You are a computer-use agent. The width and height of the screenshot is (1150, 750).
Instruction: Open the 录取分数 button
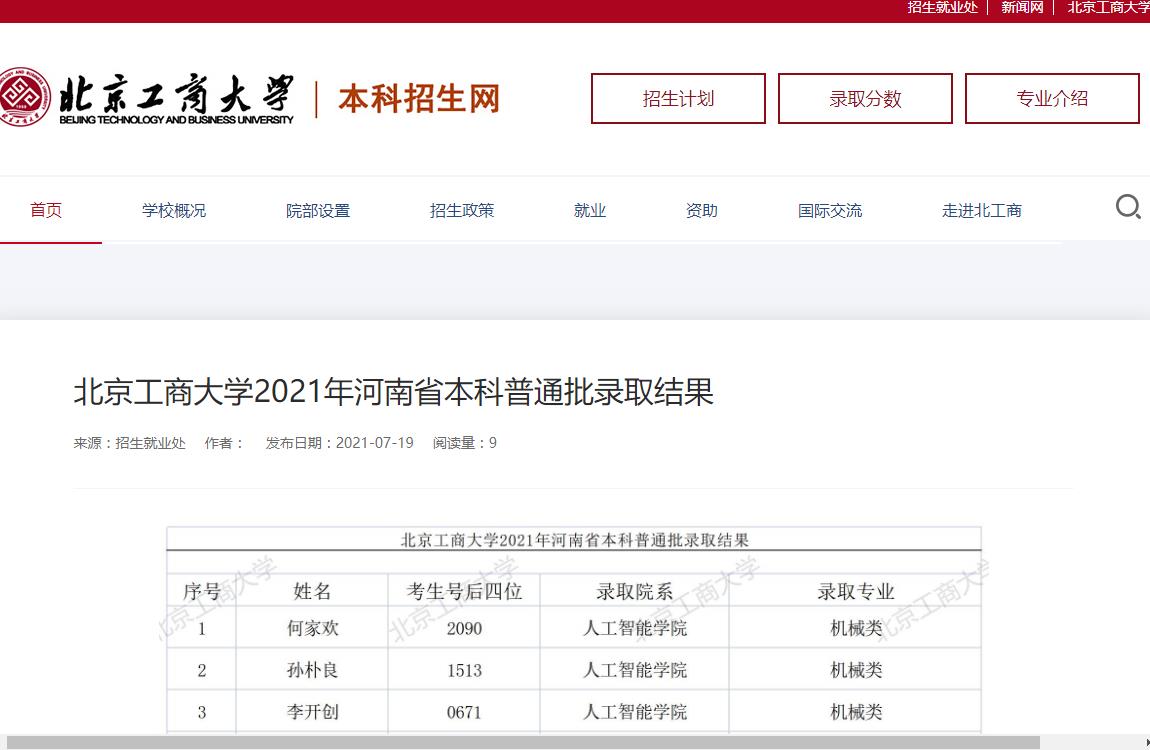865,98
